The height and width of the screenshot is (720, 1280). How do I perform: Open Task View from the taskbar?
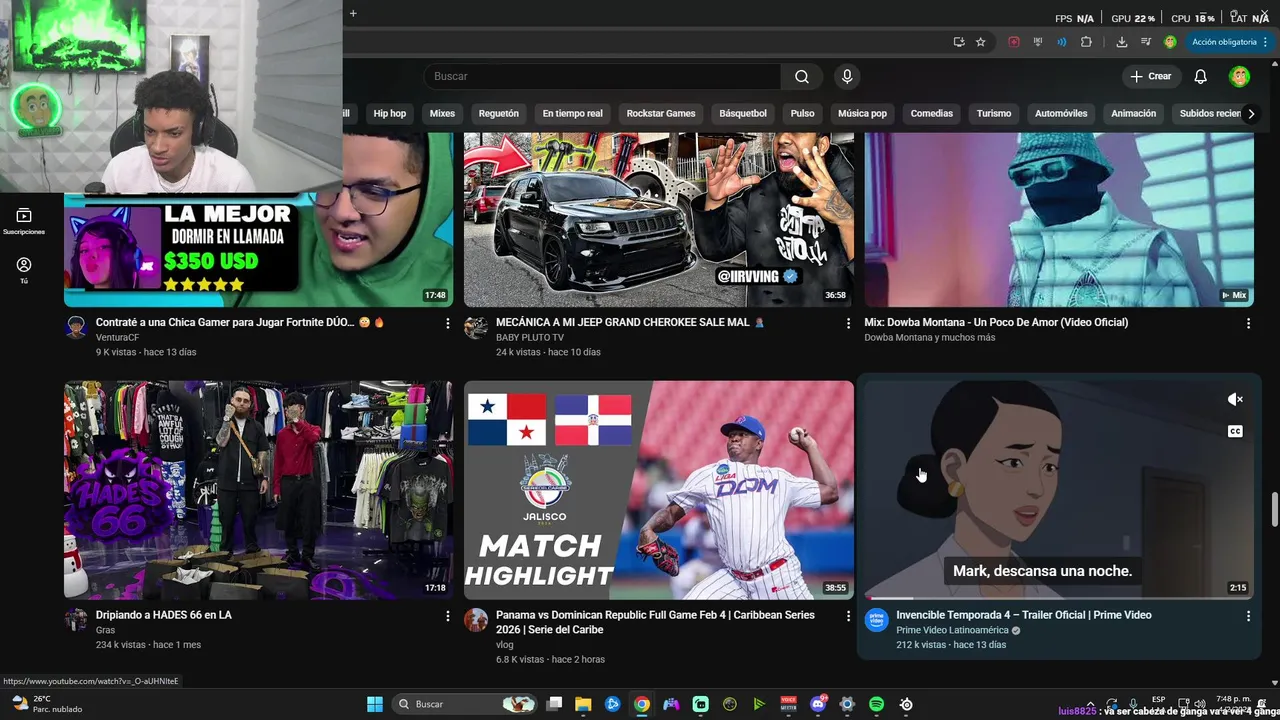tap(554, 704)
